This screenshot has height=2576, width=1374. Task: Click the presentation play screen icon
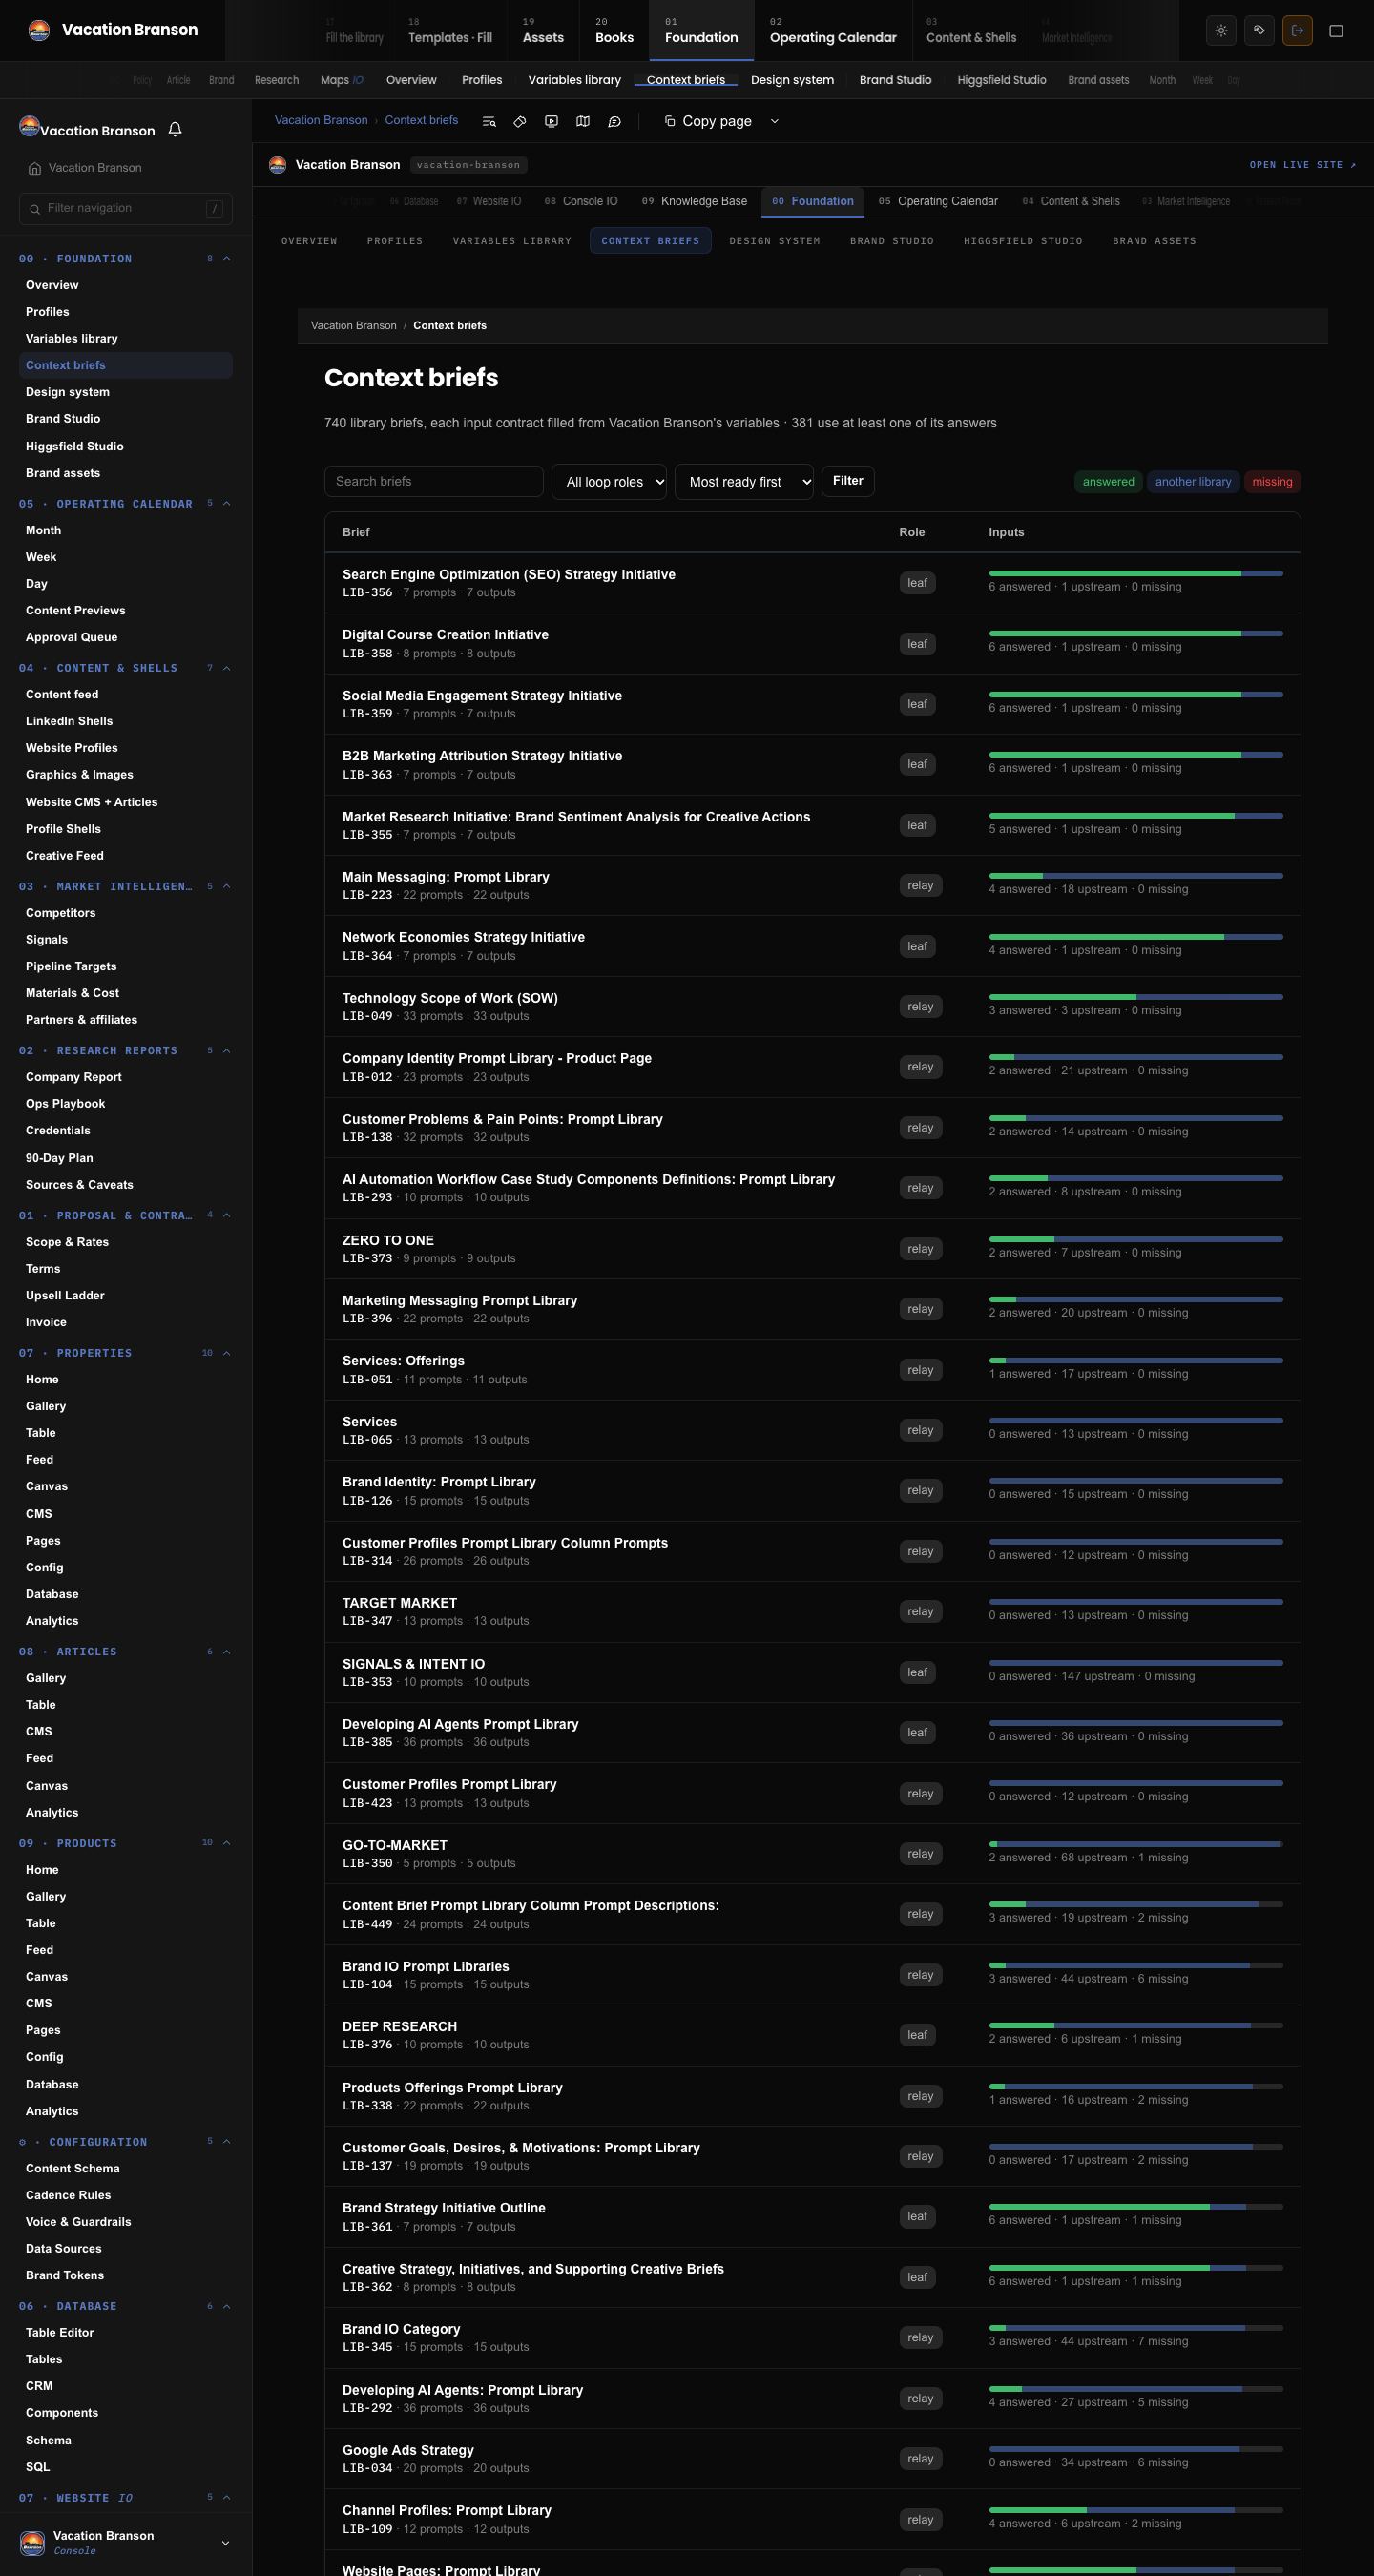(551, 121)
